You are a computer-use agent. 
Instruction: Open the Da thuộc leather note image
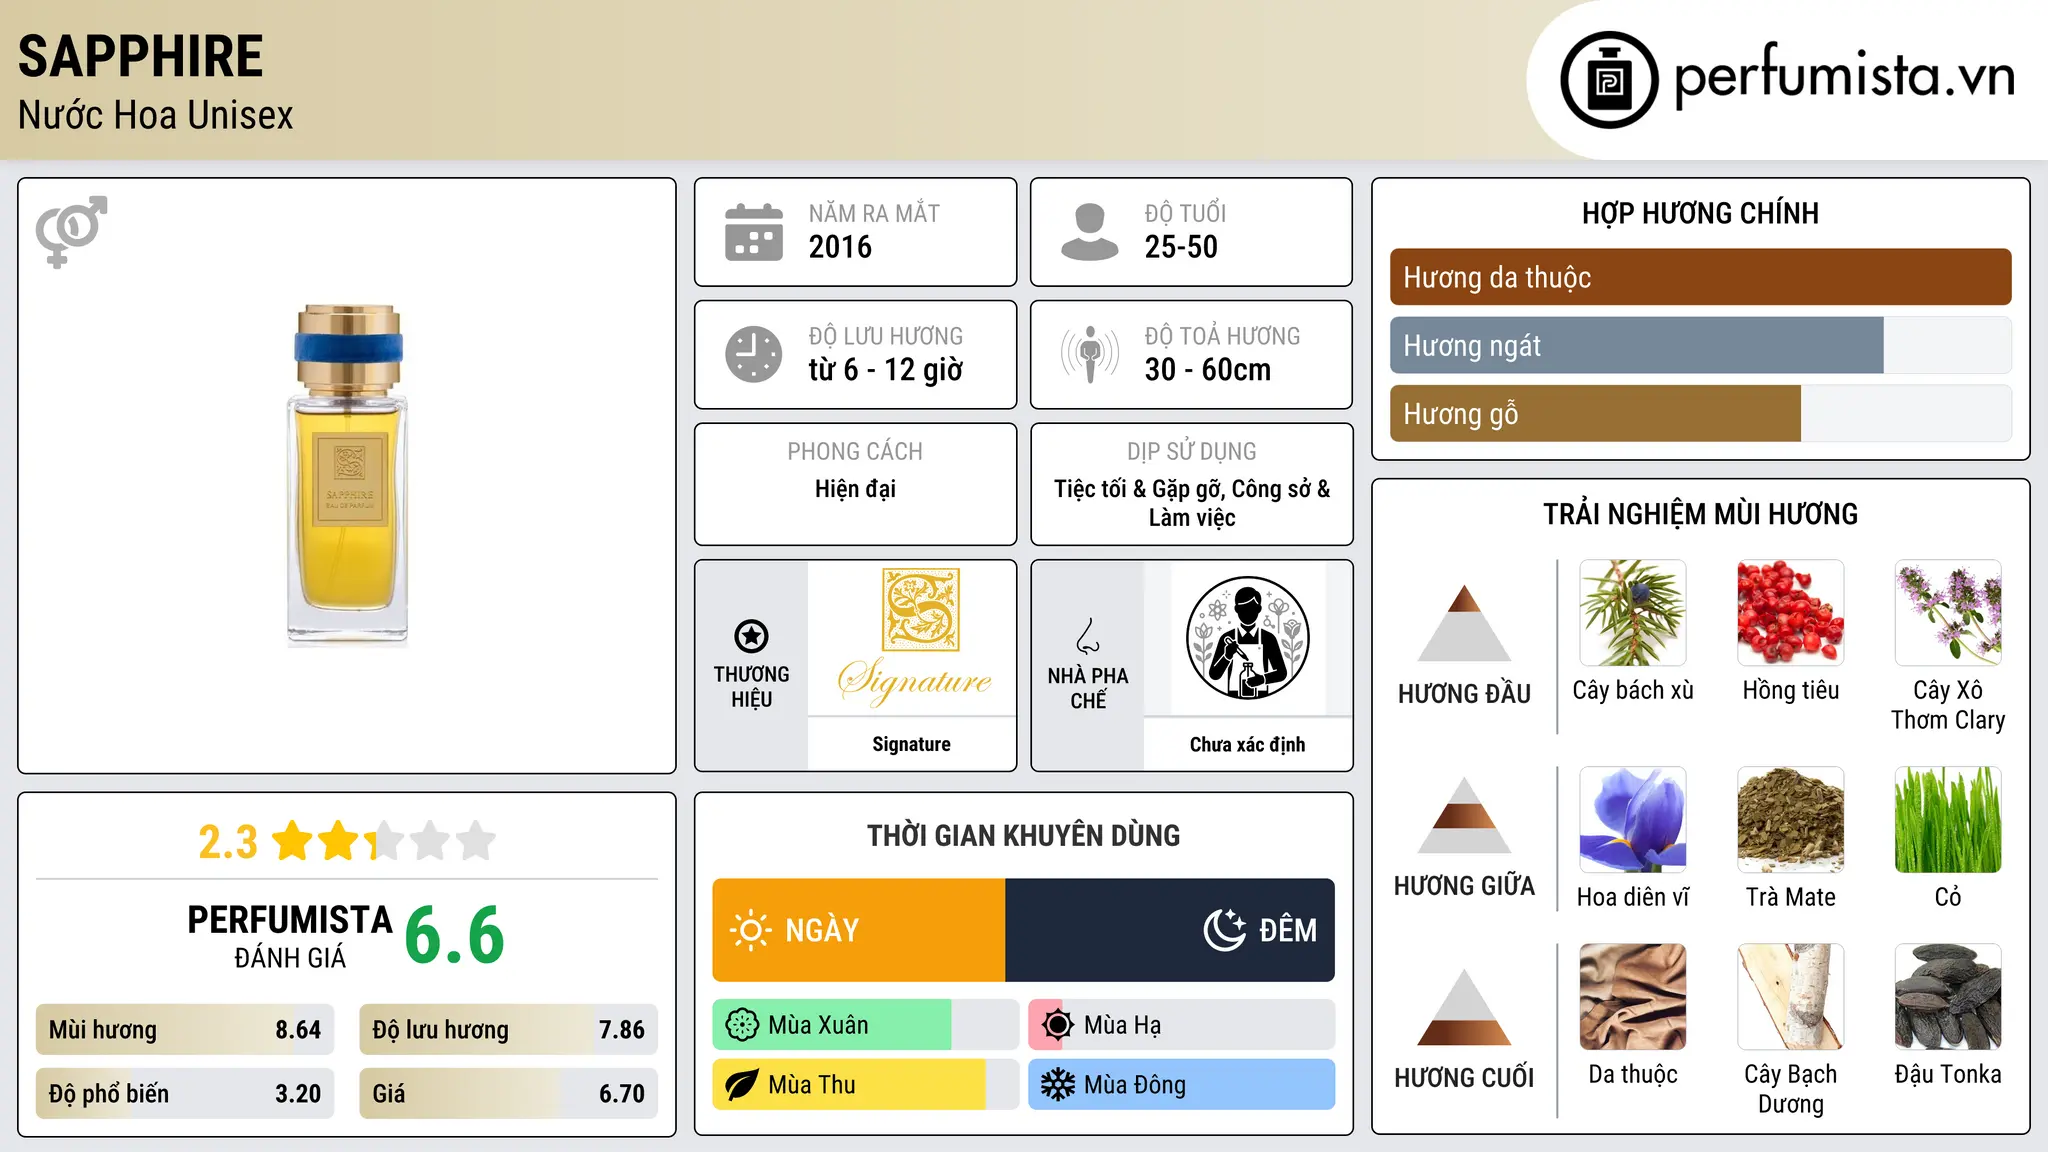coord(1633,997)
